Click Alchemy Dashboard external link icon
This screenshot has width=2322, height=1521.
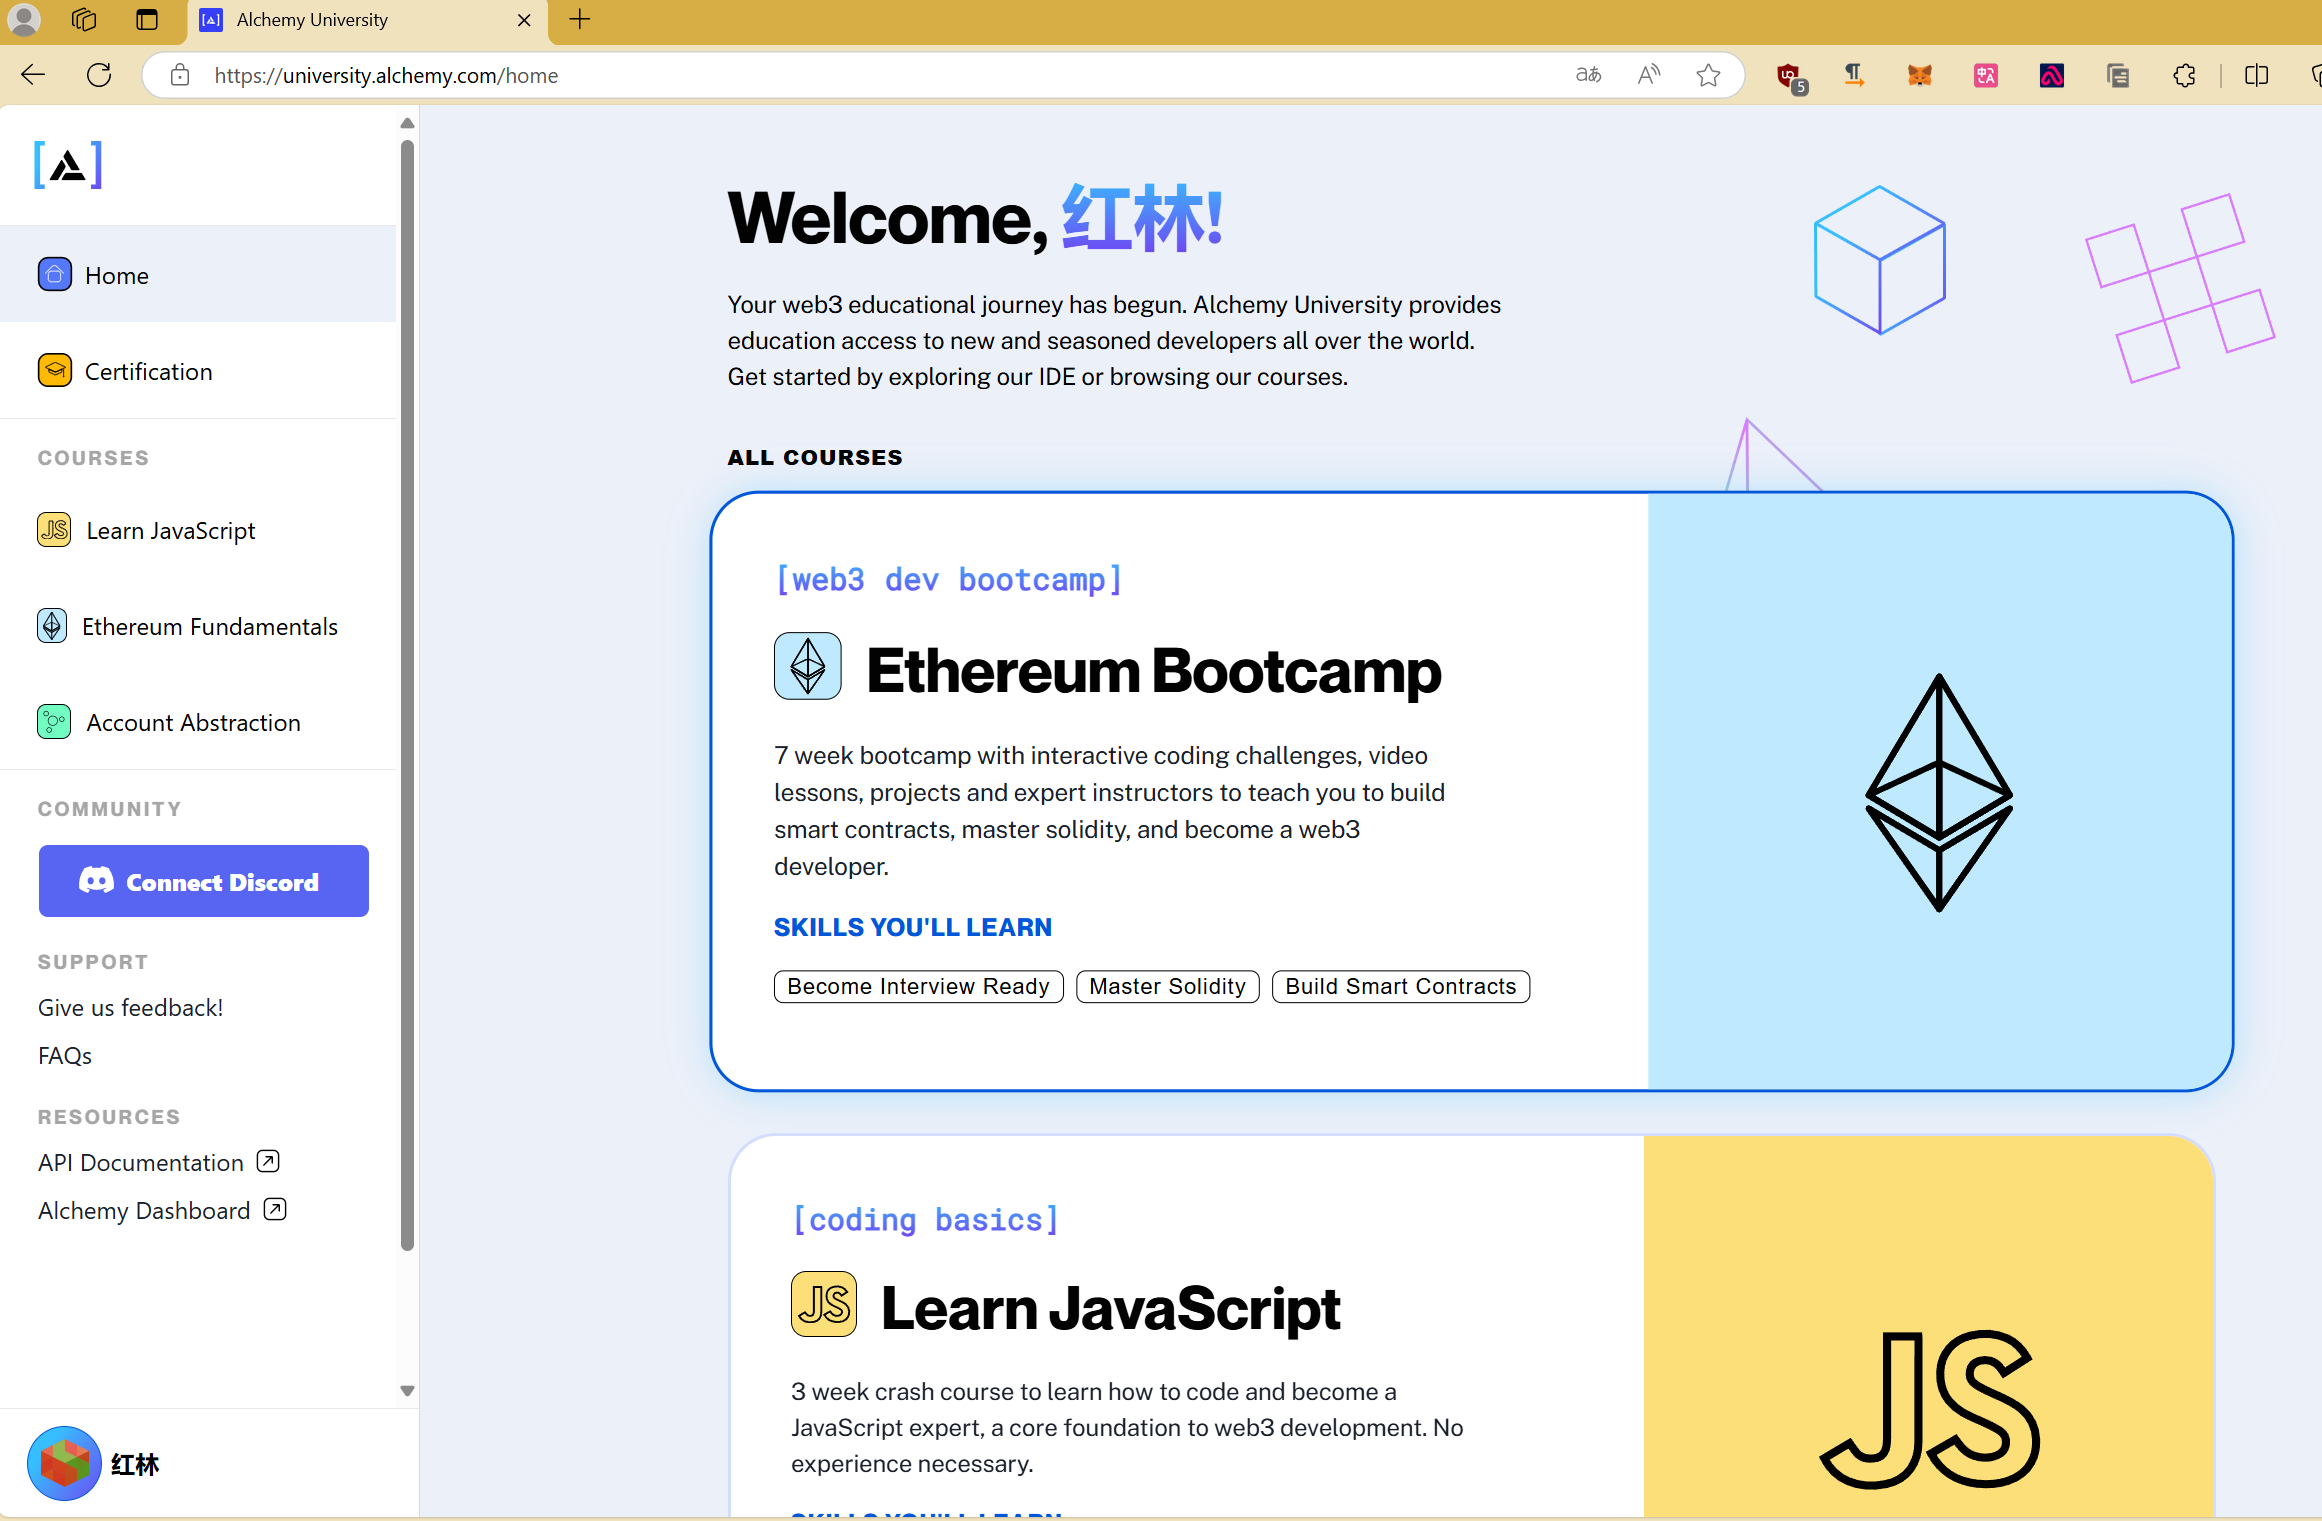pyautogui.click(x=275, y=1210)
